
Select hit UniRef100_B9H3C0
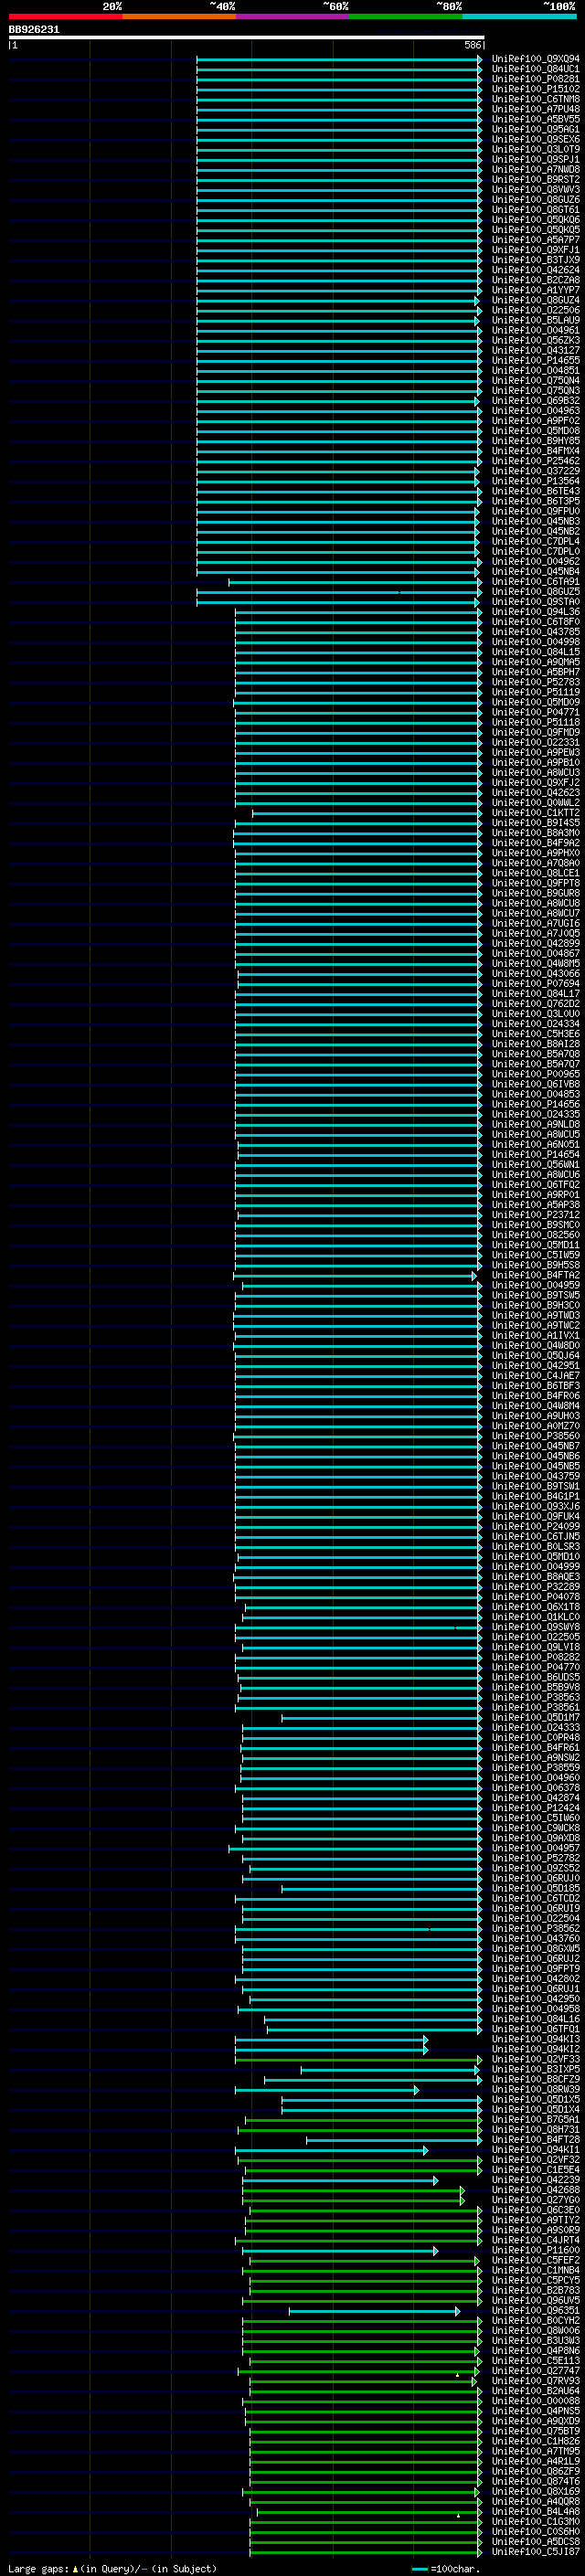[535, 1305]
